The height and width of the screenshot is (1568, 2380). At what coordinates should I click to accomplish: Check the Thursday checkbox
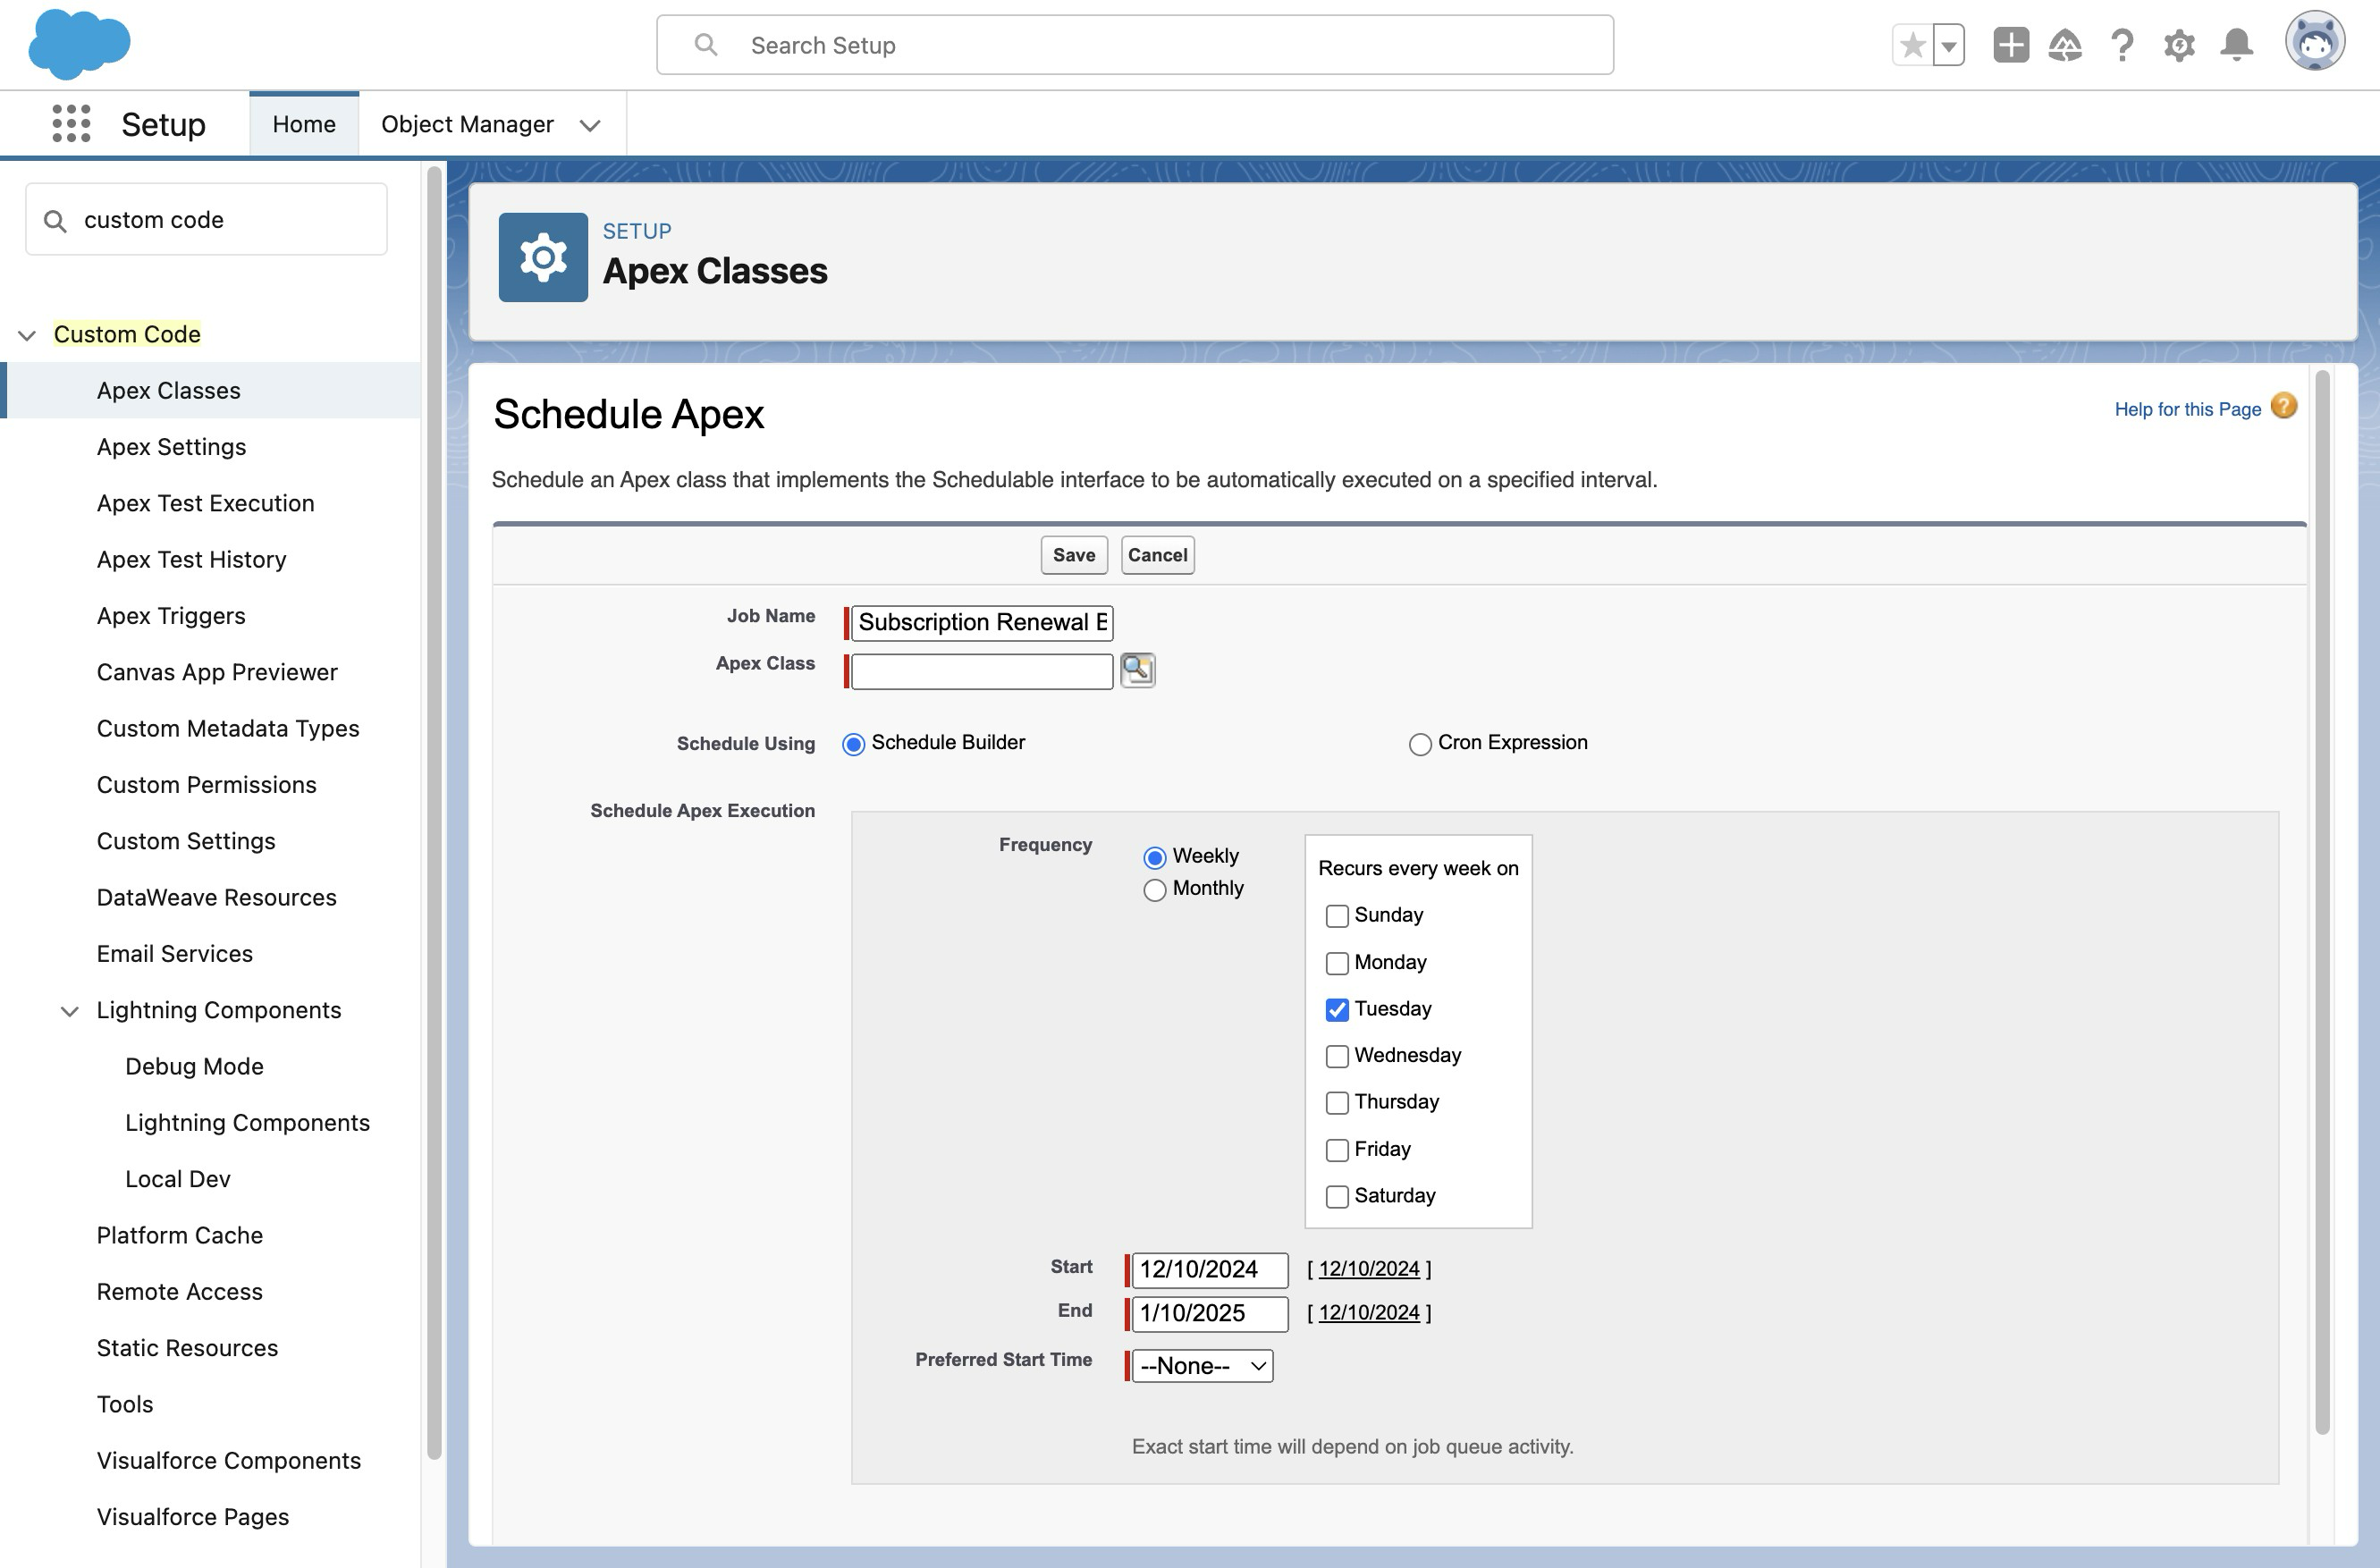click(1337, 1103)
